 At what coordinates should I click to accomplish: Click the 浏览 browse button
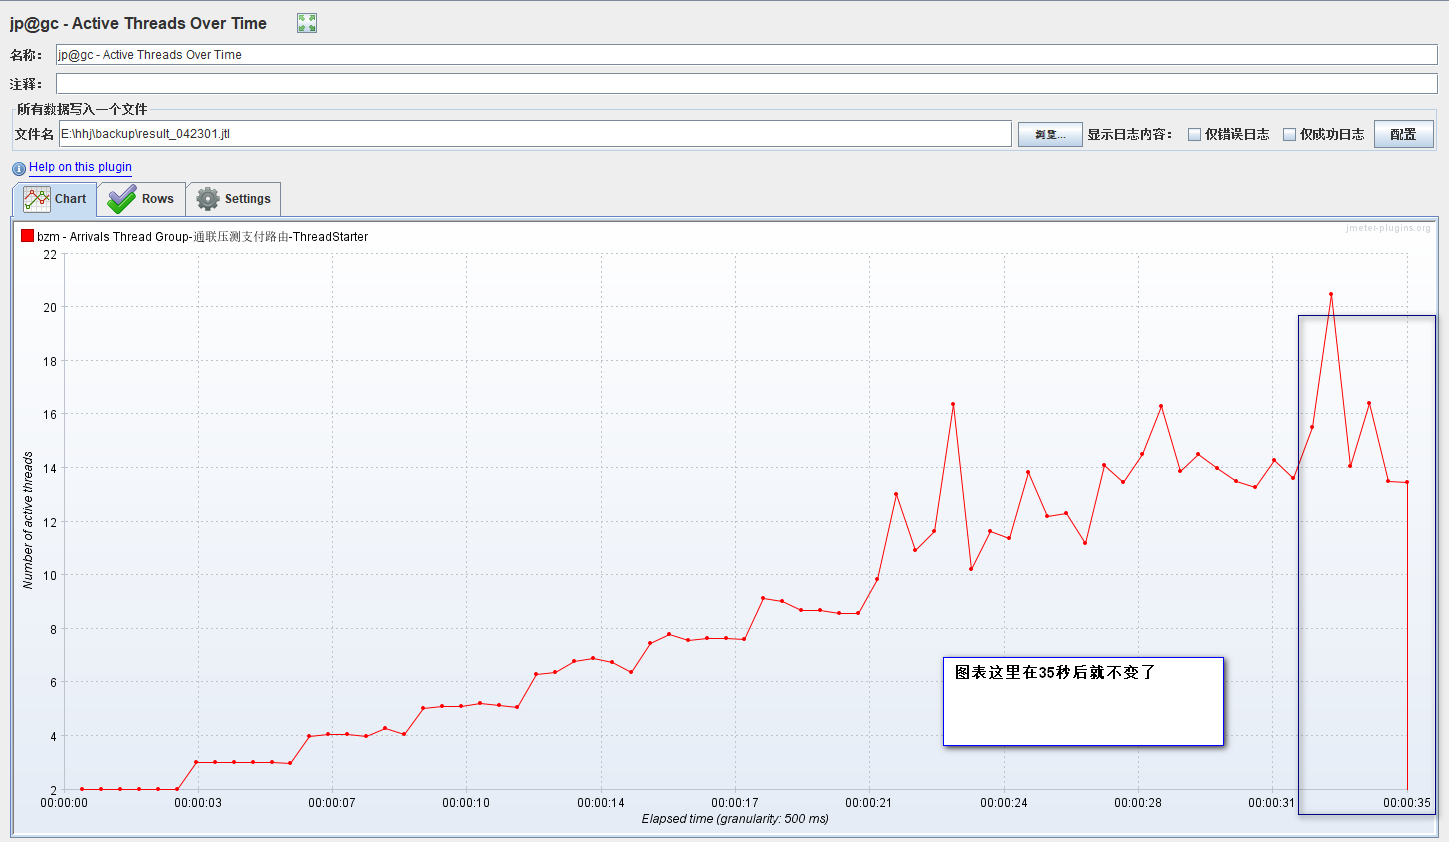point(1050,134)
